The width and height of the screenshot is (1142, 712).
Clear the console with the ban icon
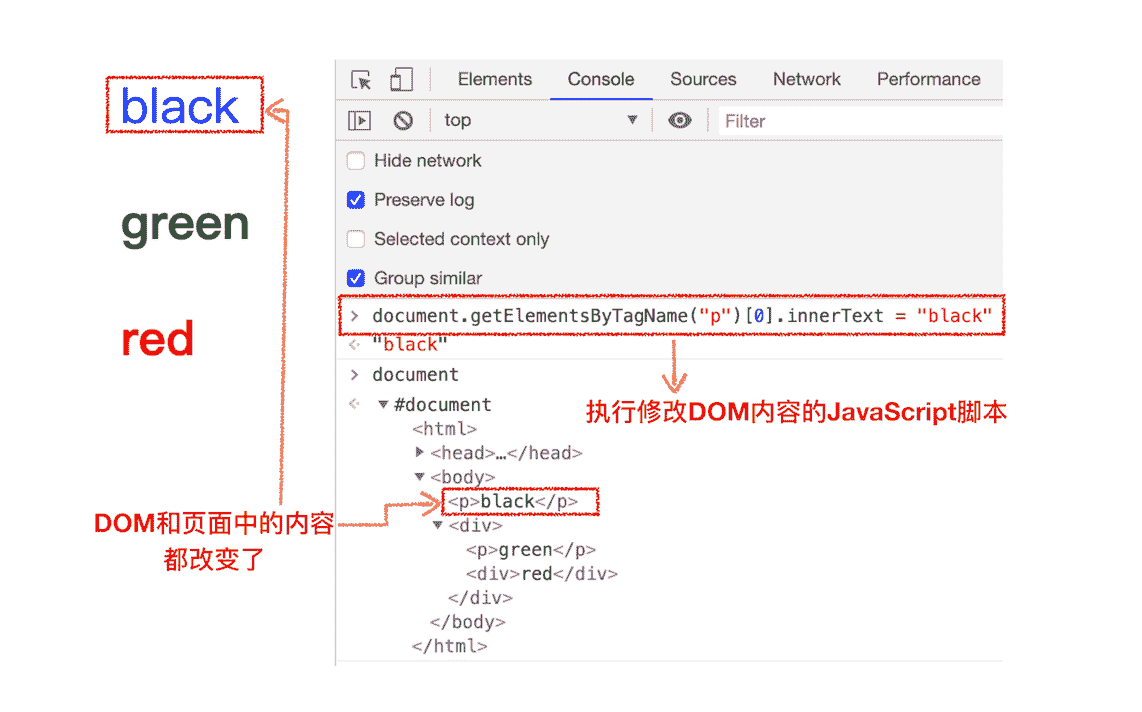click(x=403, y=120)
